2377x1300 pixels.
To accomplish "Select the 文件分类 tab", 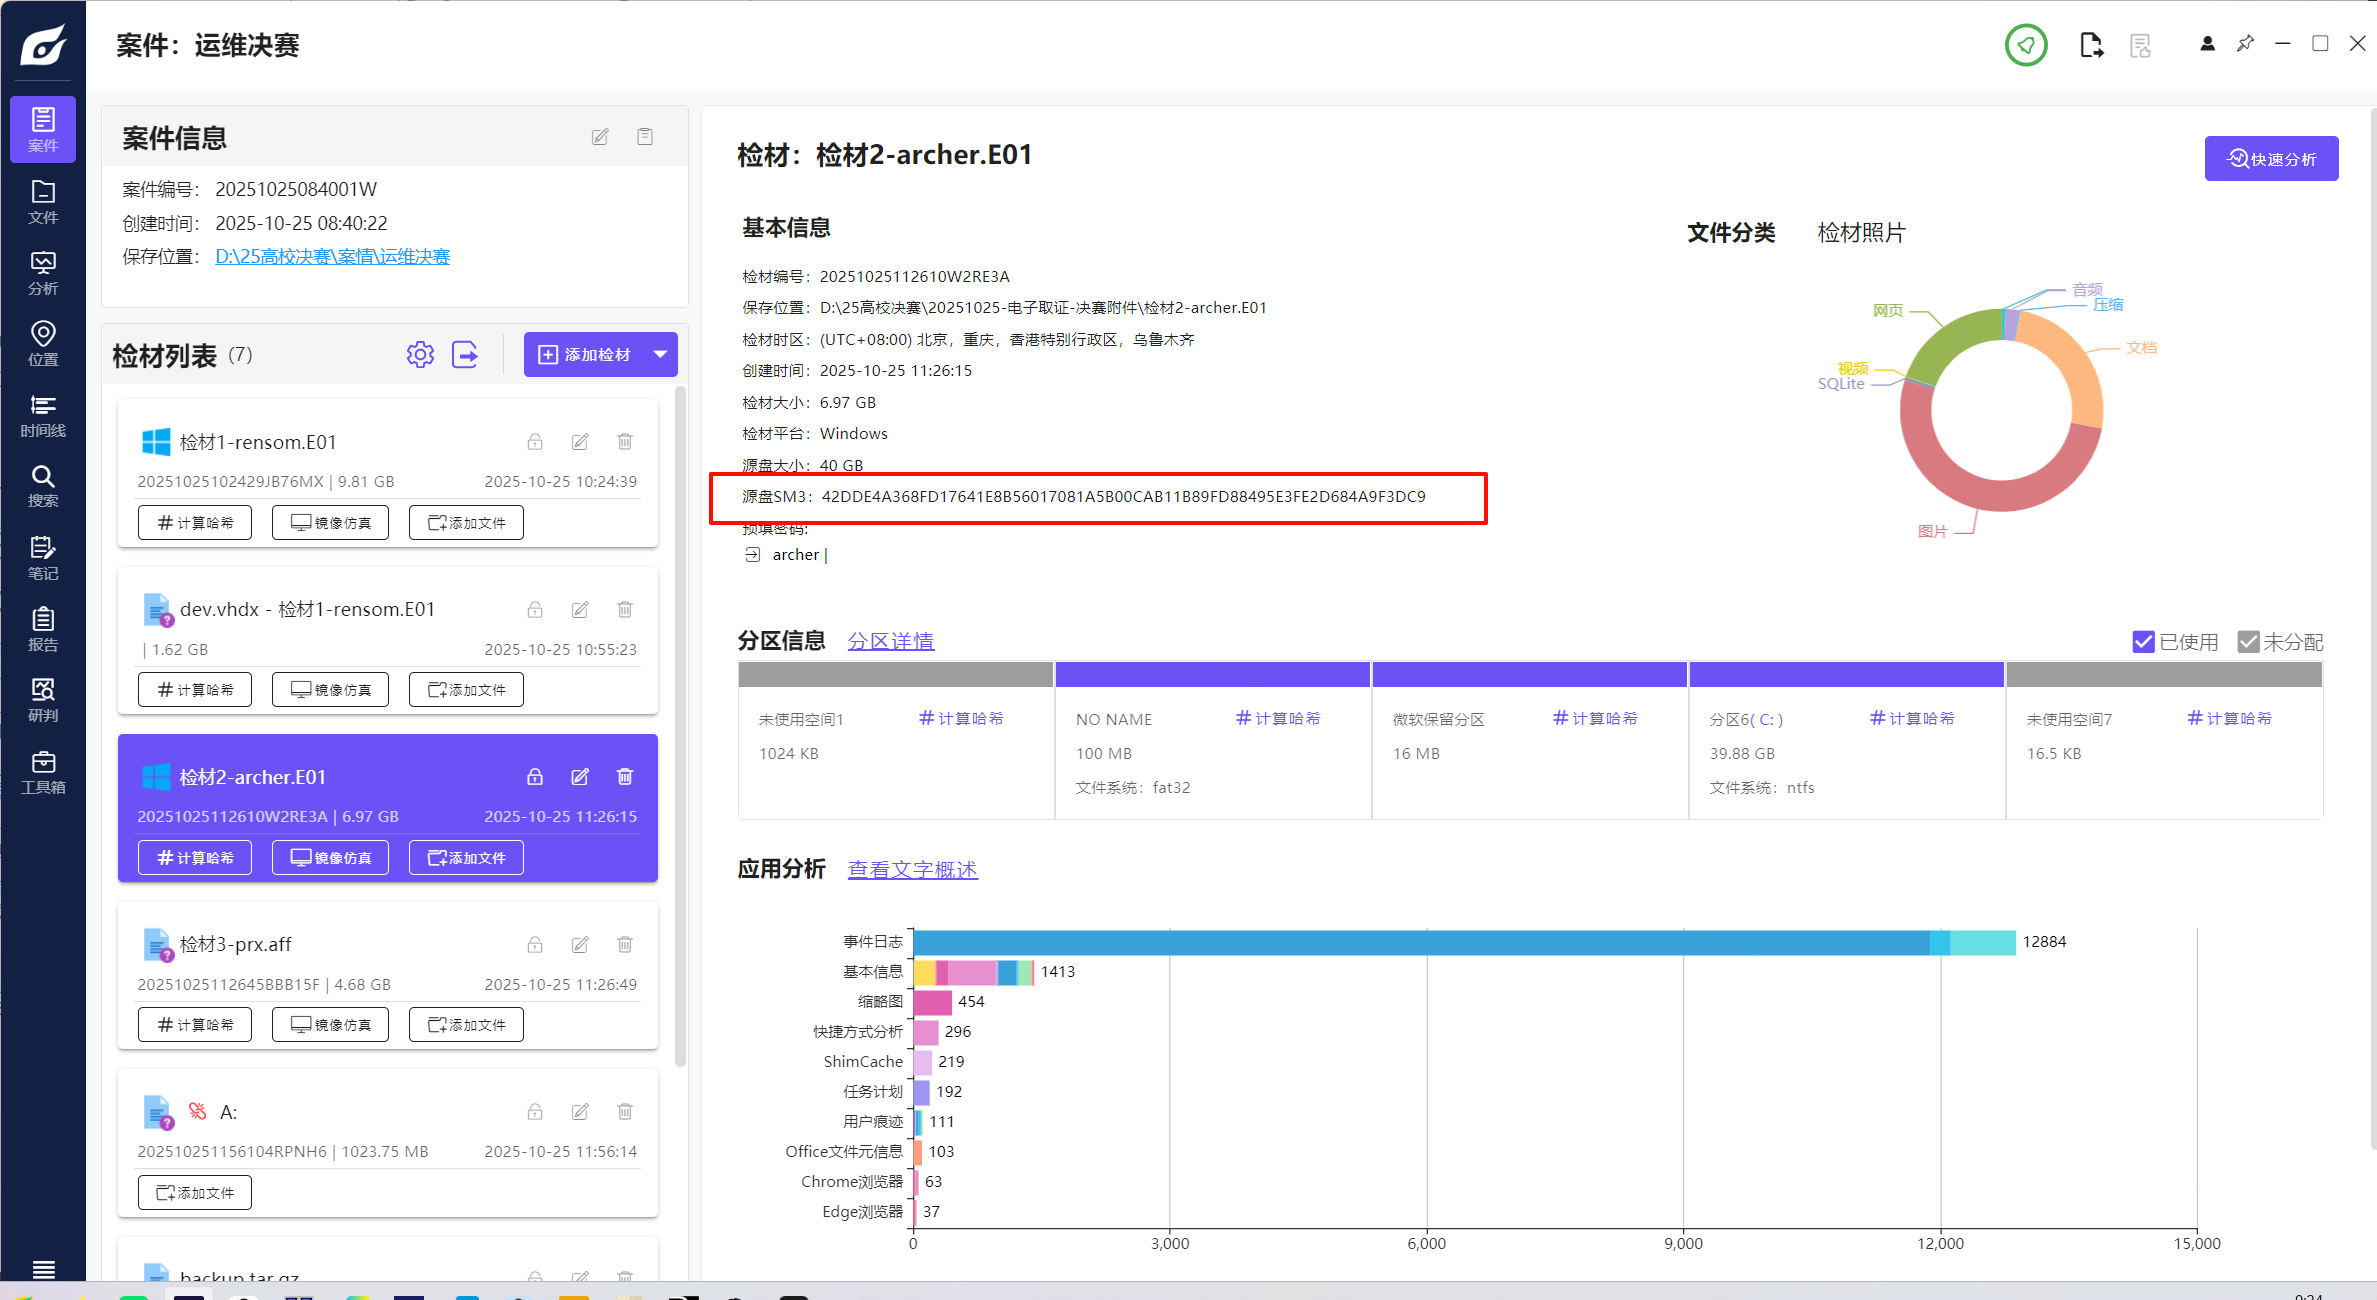I will click(1731, 233).
